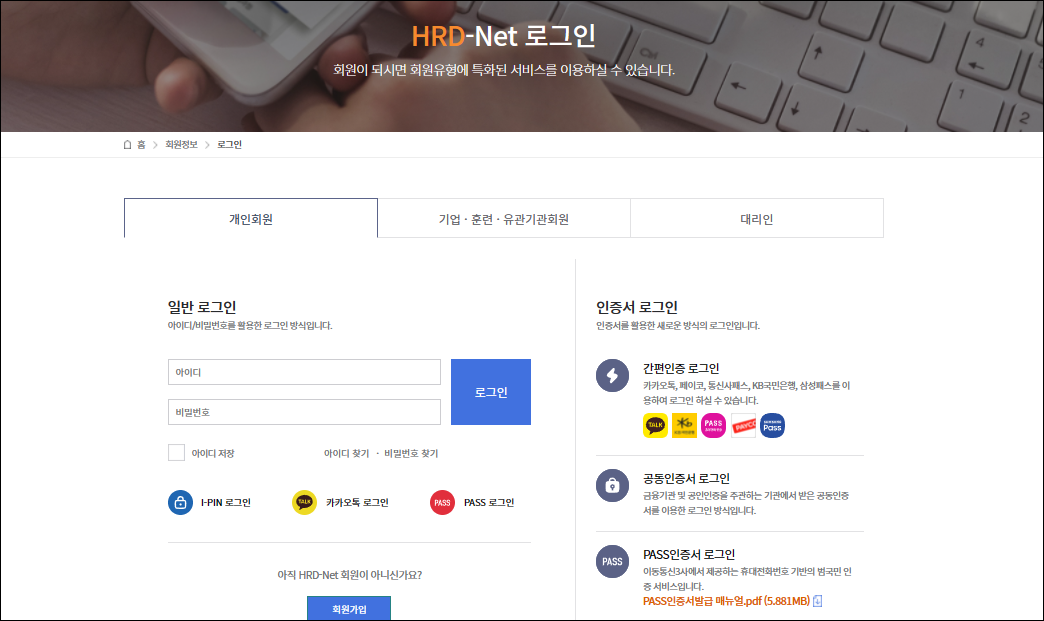Click the round PASS icon for PASS인증서
Image resolution: width=1044 pixels, height=621 pixels.
coord(613,562)
